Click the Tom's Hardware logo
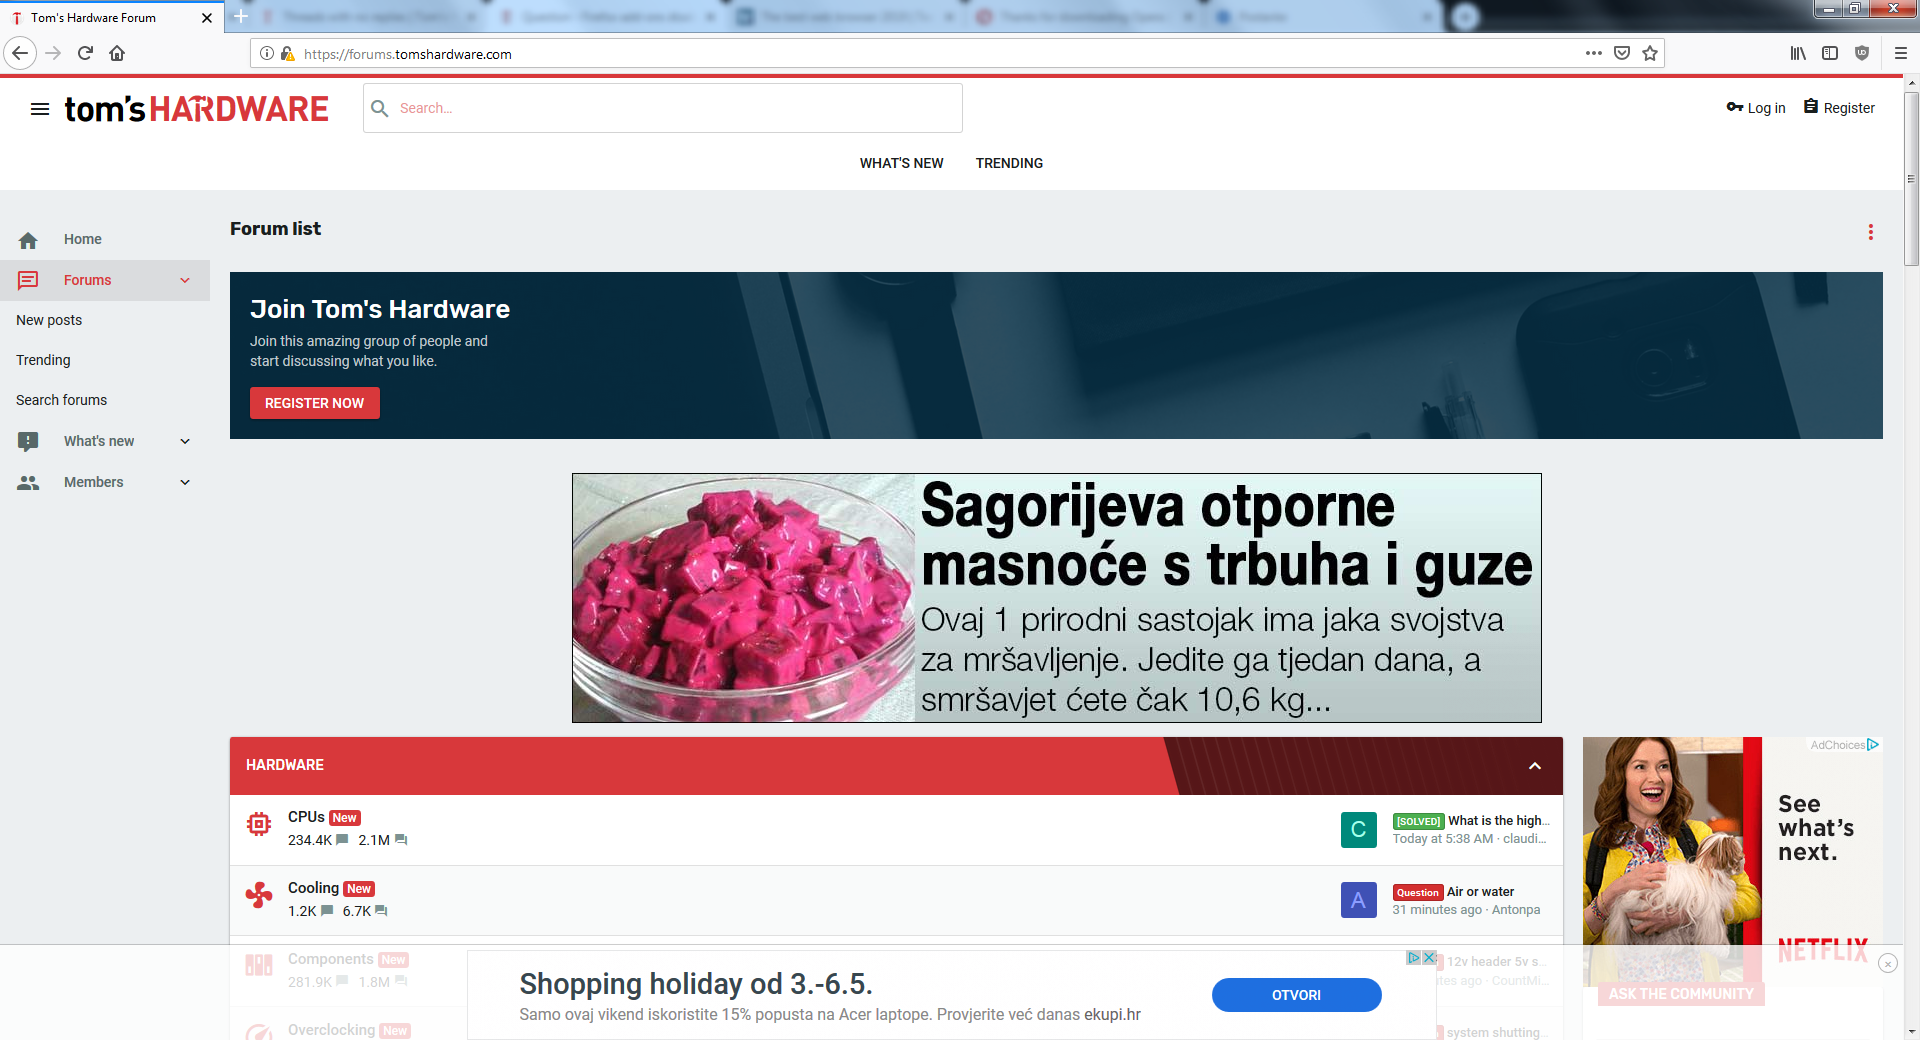 pyautogui.click(x=196, y=109)
